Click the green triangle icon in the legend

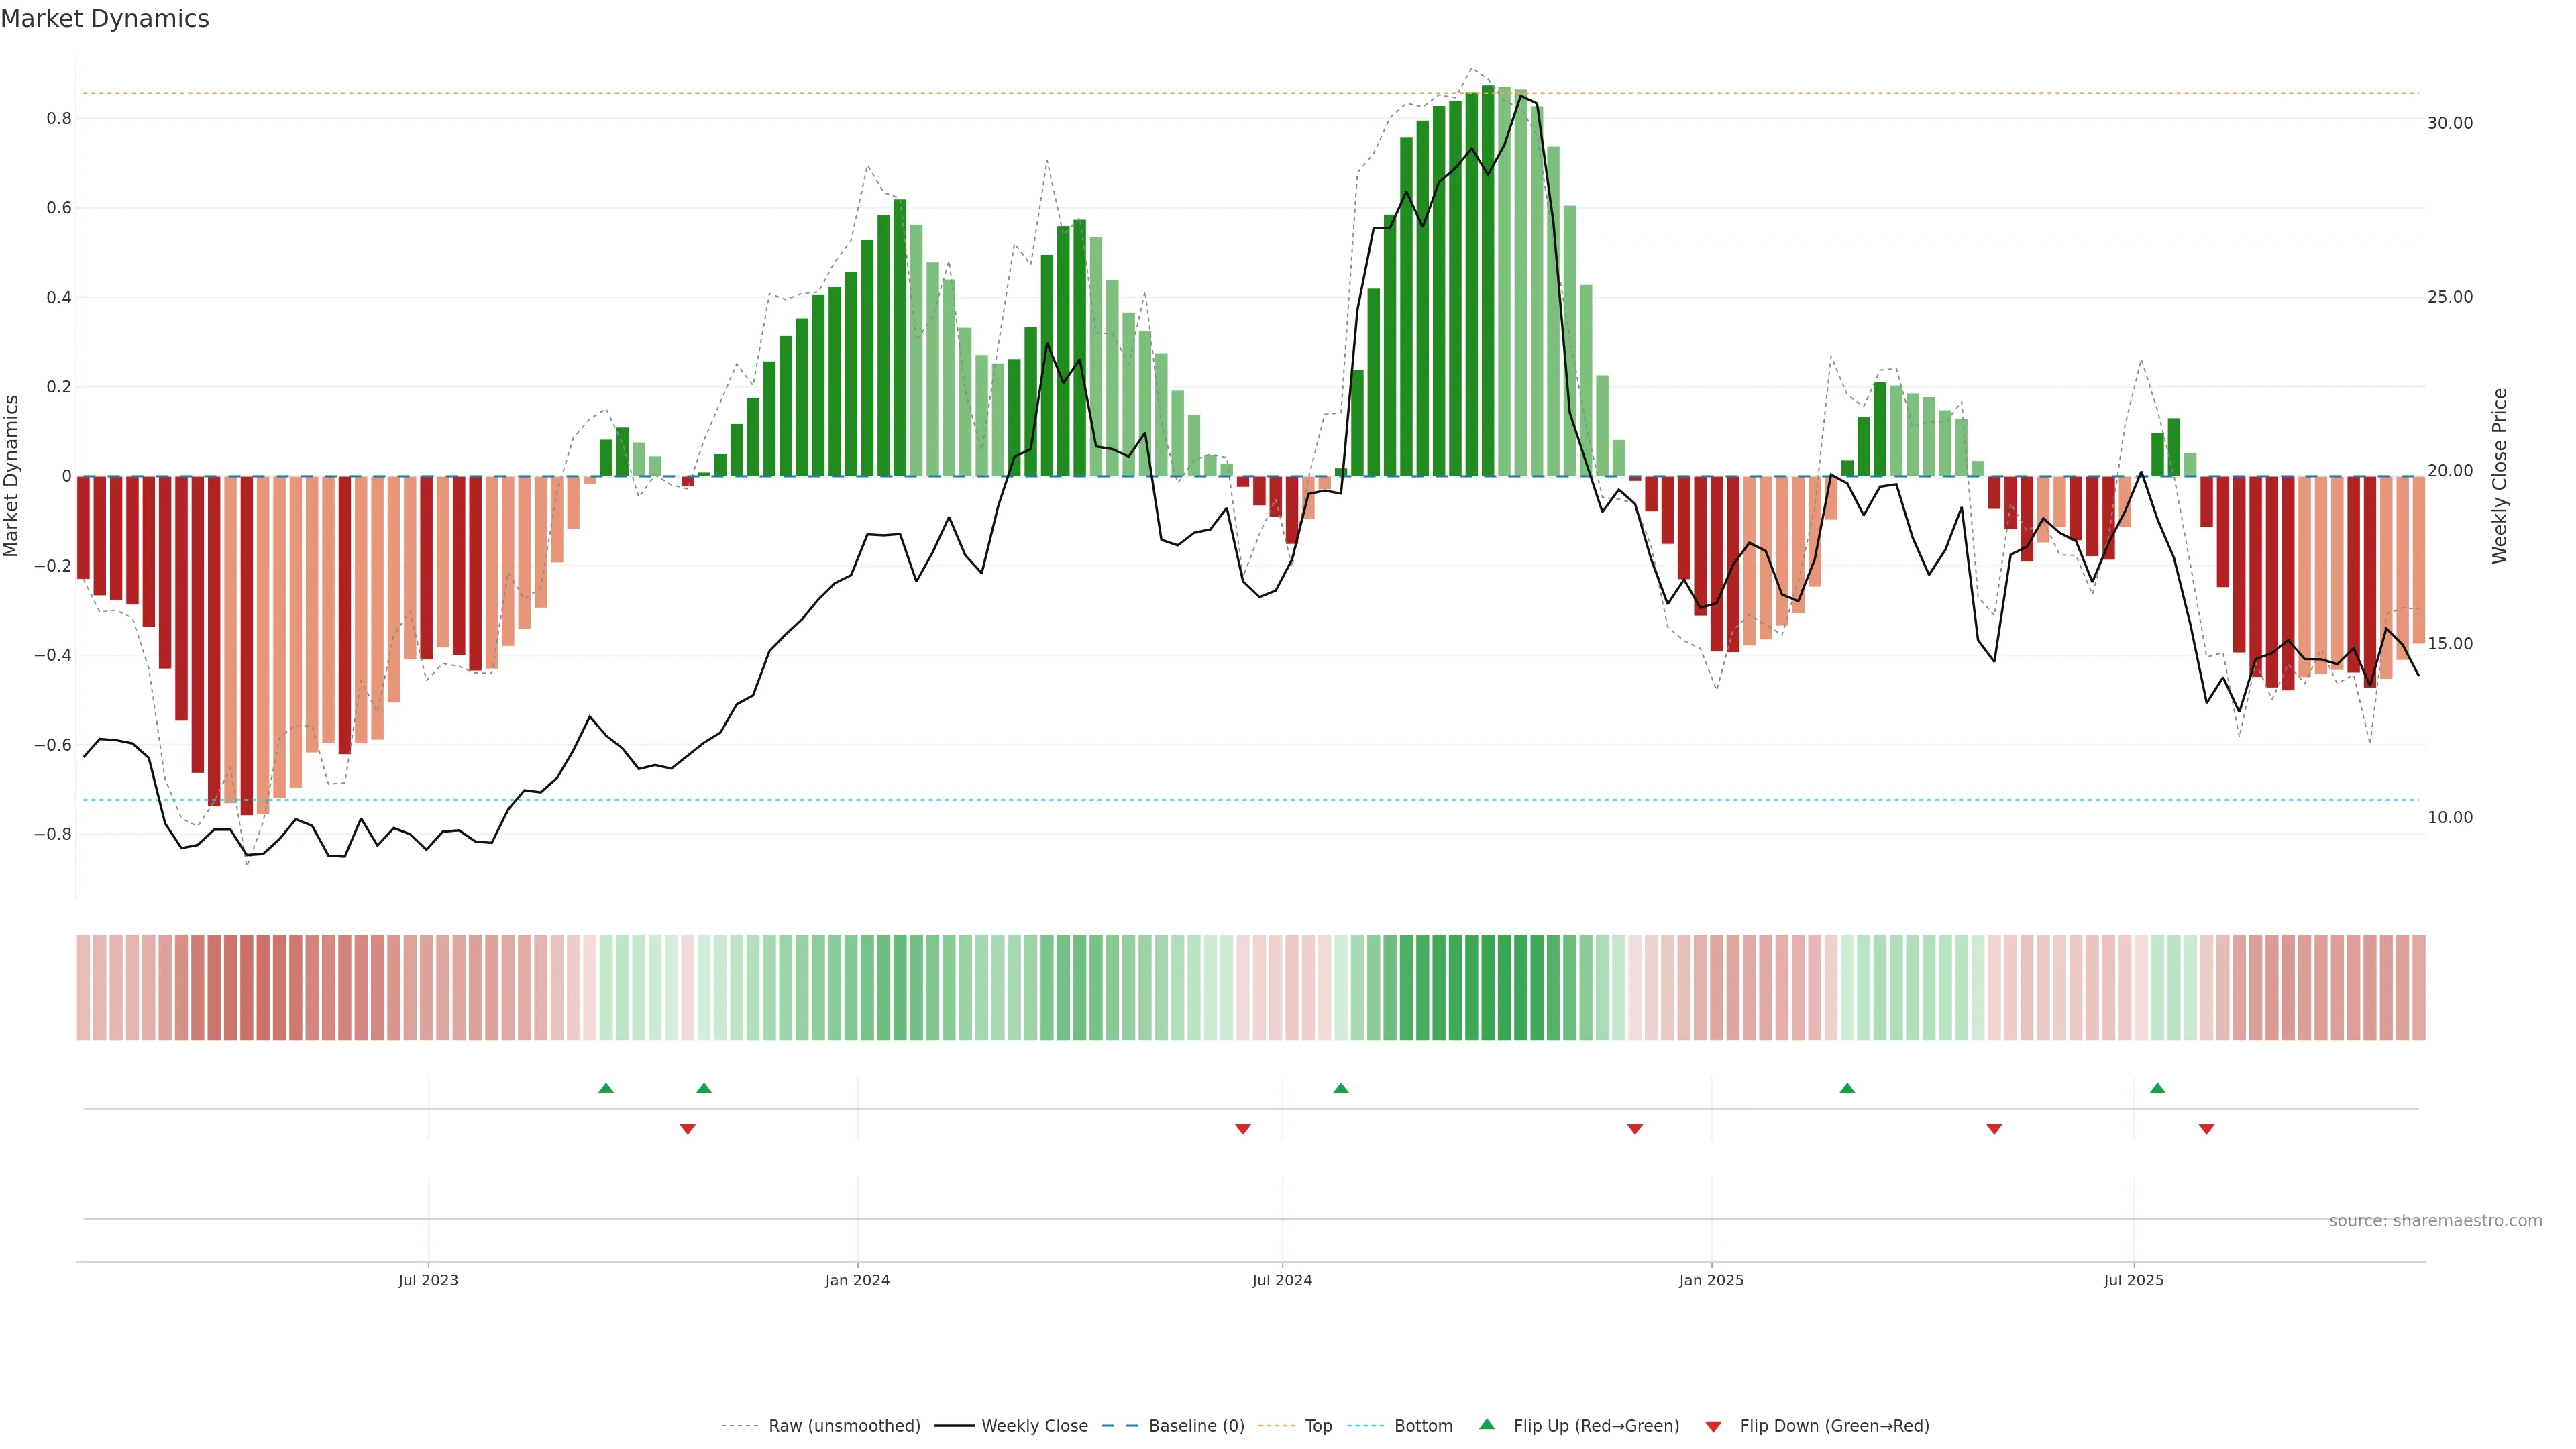(x=1487, y=1424)
